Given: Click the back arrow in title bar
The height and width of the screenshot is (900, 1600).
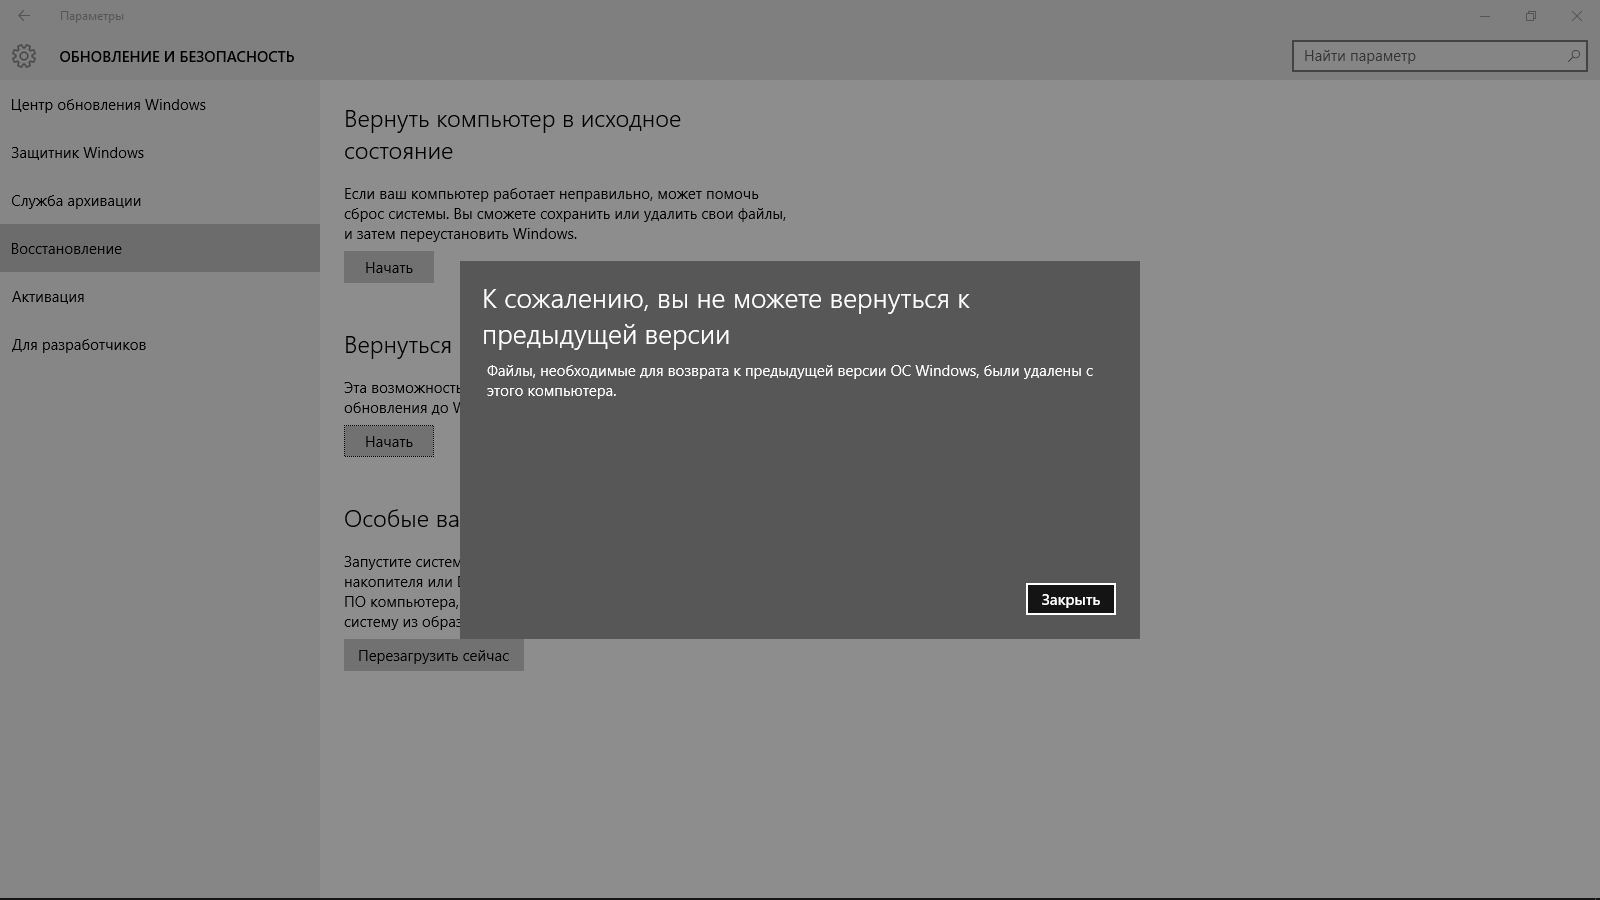Looking at the screenshot, I should pyautogui.click(x=24, y=16).
